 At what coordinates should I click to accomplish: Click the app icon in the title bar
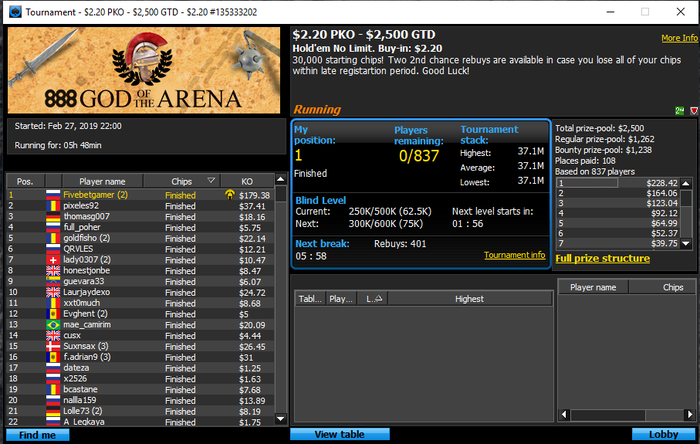tap(15, 12)
